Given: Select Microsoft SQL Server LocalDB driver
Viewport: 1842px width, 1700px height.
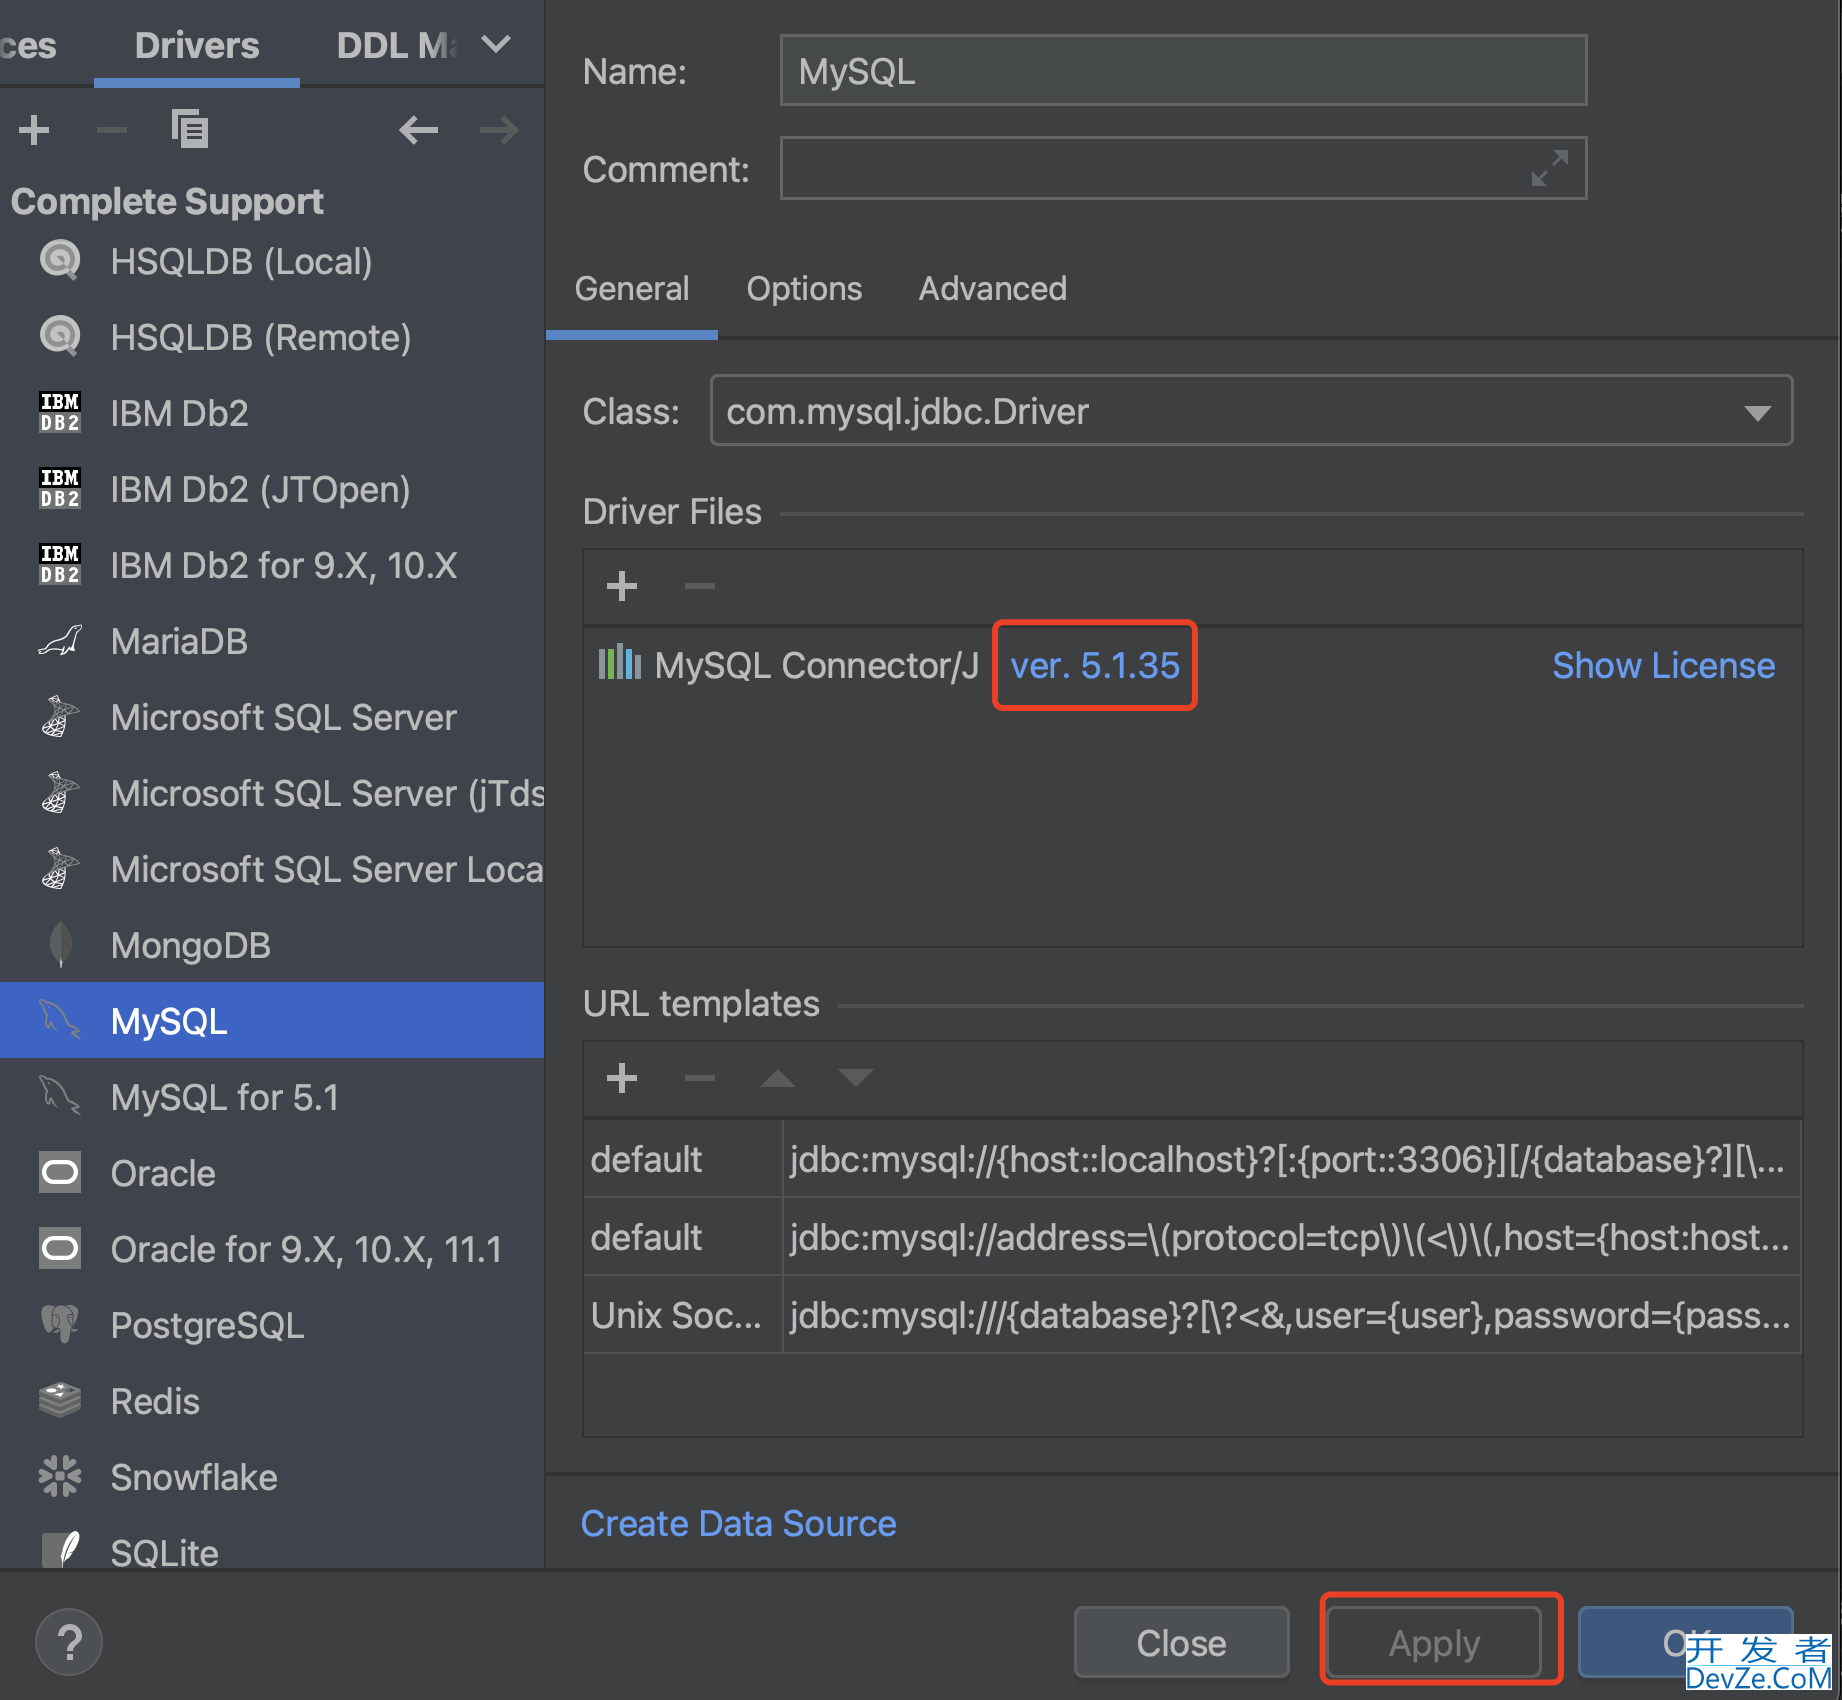Looking at the screenshot, I should click(272, 869).
